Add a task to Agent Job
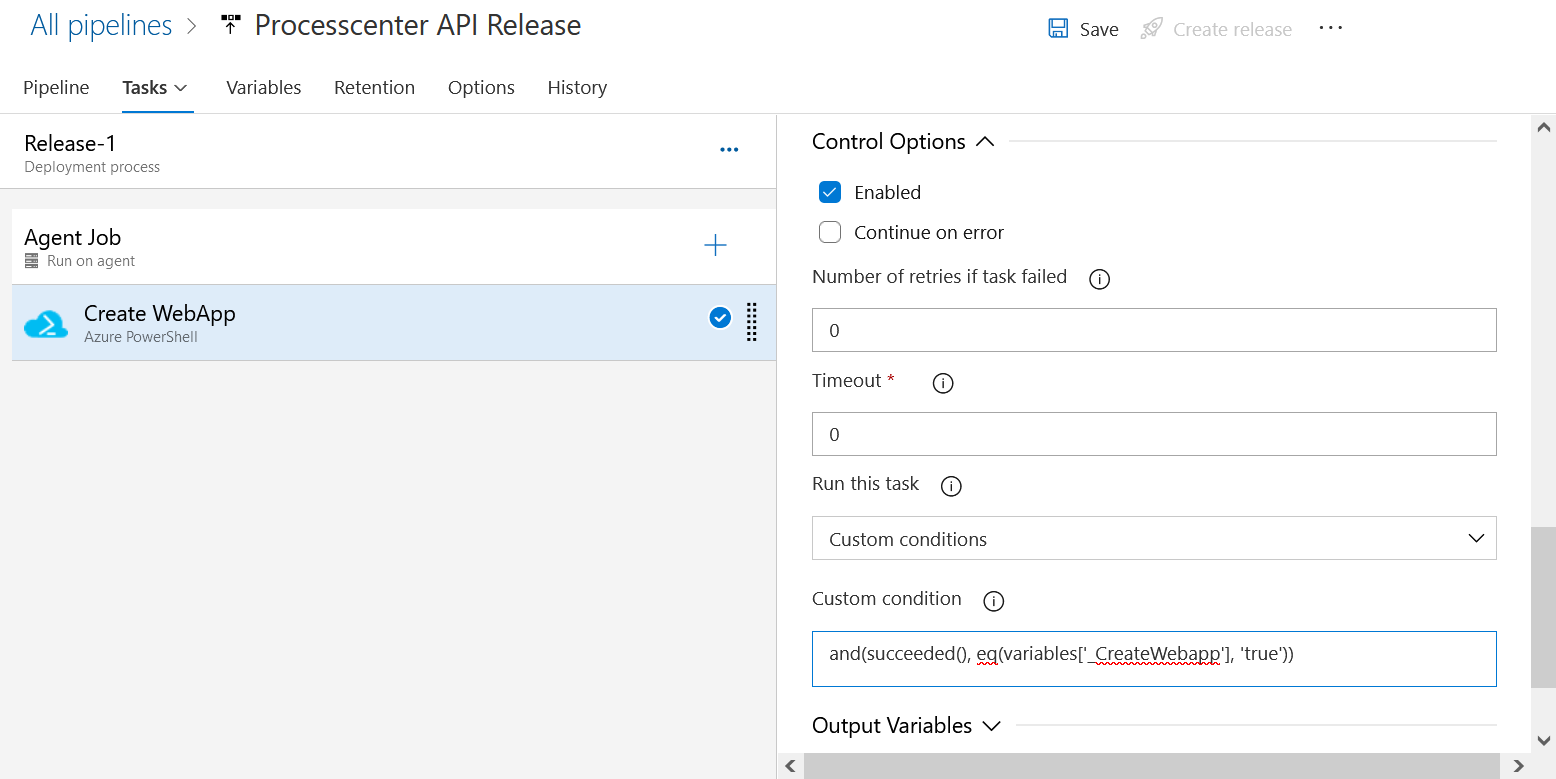Image resolution: width=1556 pixels, height=779 pixels. click(x=715, y=246)
